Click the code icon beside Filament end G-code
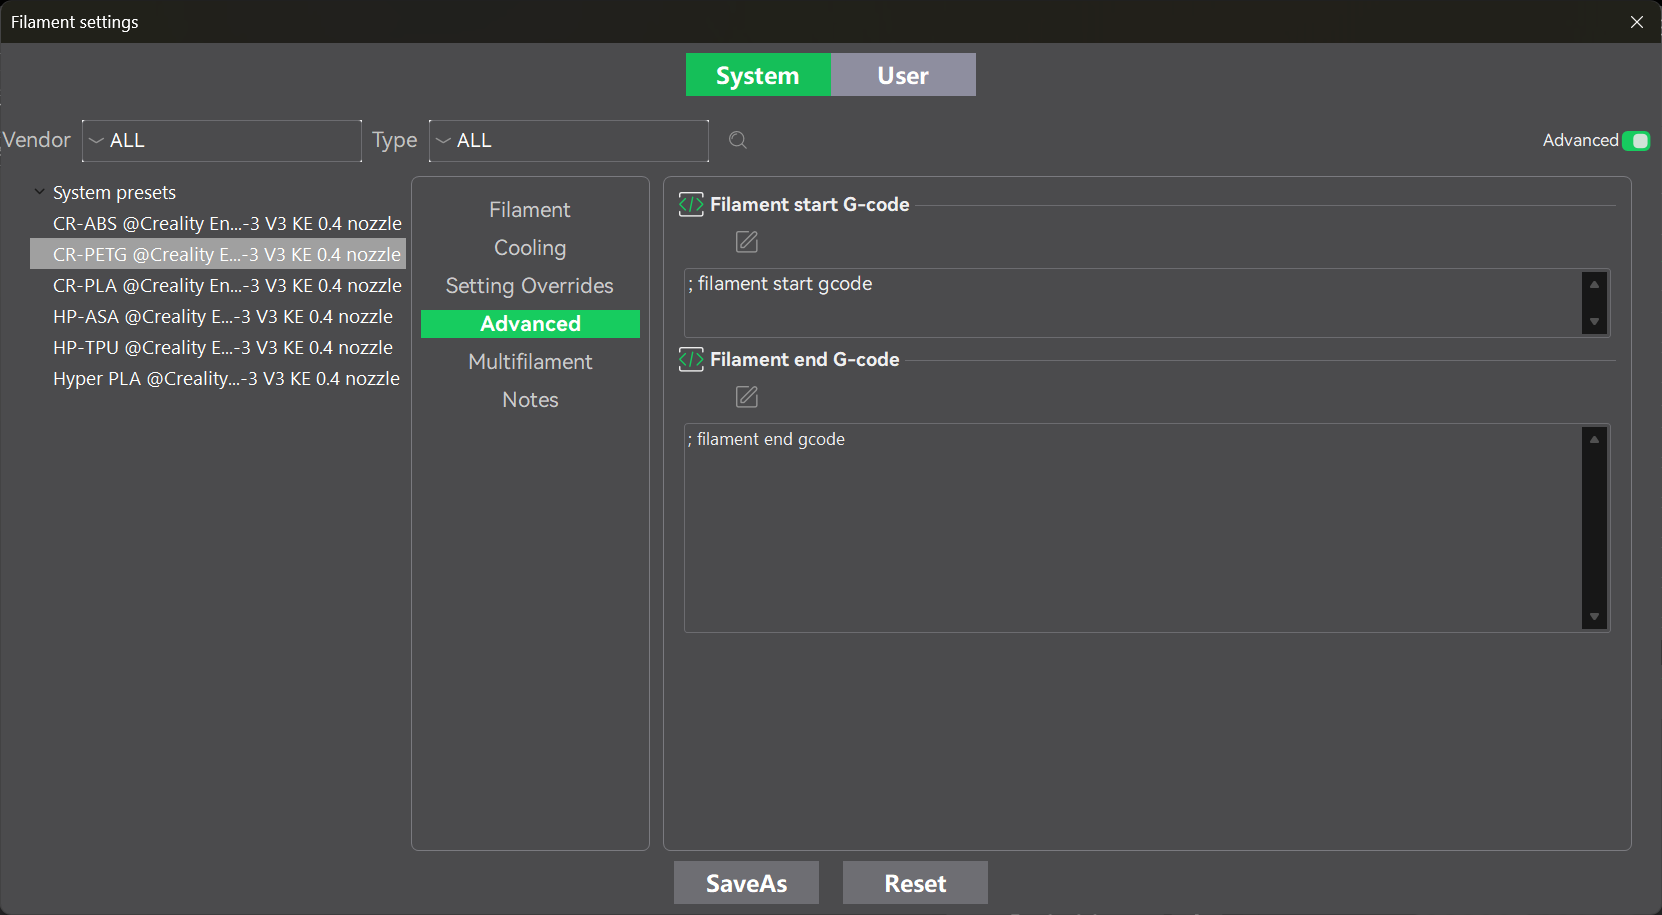This screenshot has width=1662, height=915. point(691,359)
